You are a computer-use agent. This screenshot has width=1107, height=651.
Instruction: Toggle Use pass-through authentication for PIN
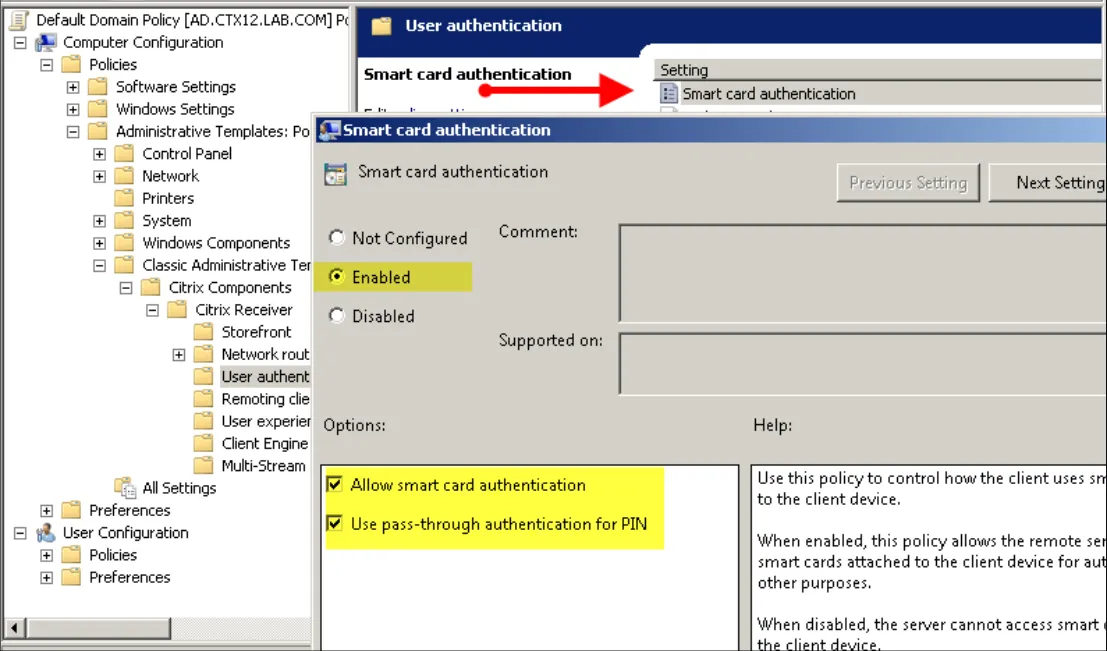tap(334, 523)
